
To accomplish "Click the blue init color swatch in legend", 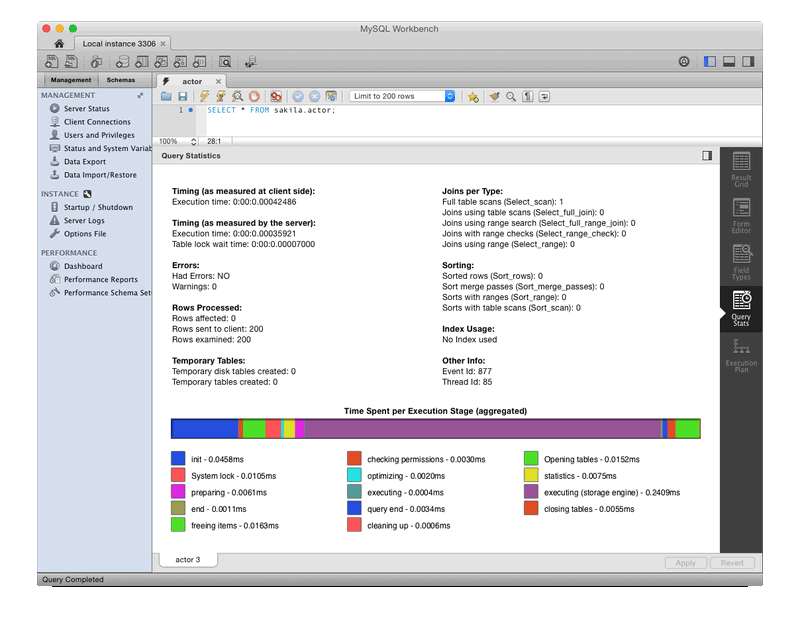I will (x=178, y=458).
